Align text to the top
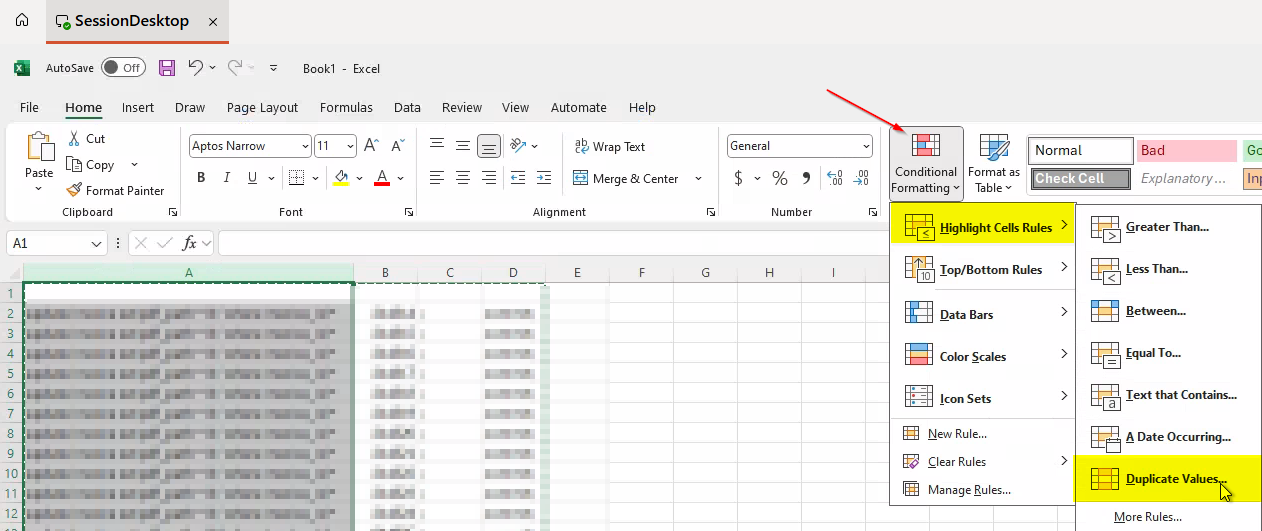Image resolution: width=1262 pixels, height=531 pixels. (x=437, y=145)
